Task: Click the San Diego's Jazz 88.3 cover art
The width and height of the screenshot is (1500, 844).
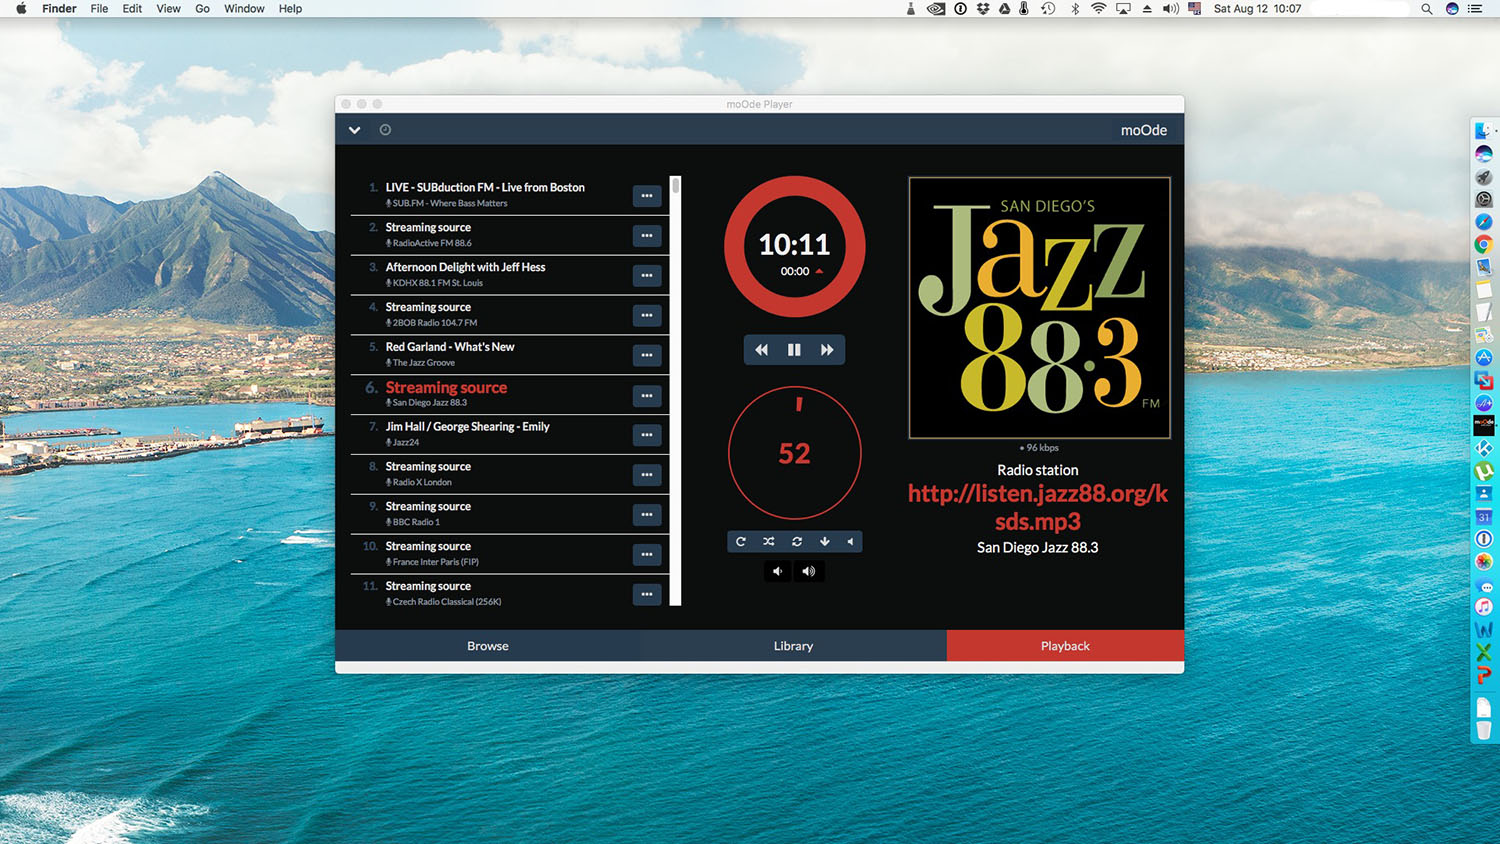Action: pos(1039,308)
